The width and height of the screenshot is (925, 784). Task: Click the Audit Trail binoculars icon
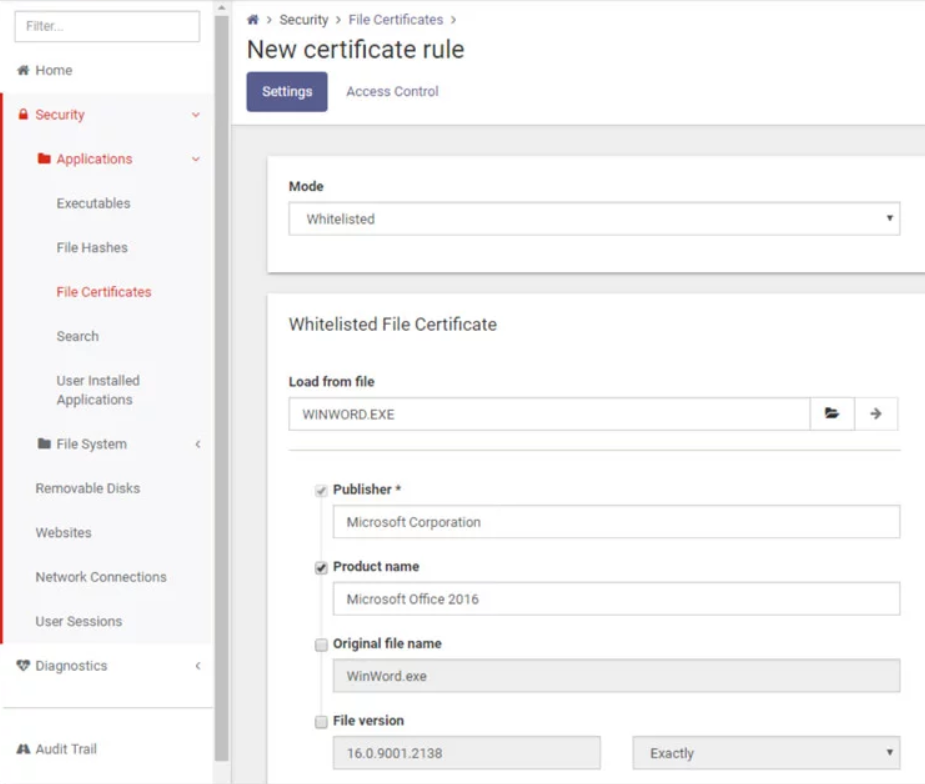[23, 749]
